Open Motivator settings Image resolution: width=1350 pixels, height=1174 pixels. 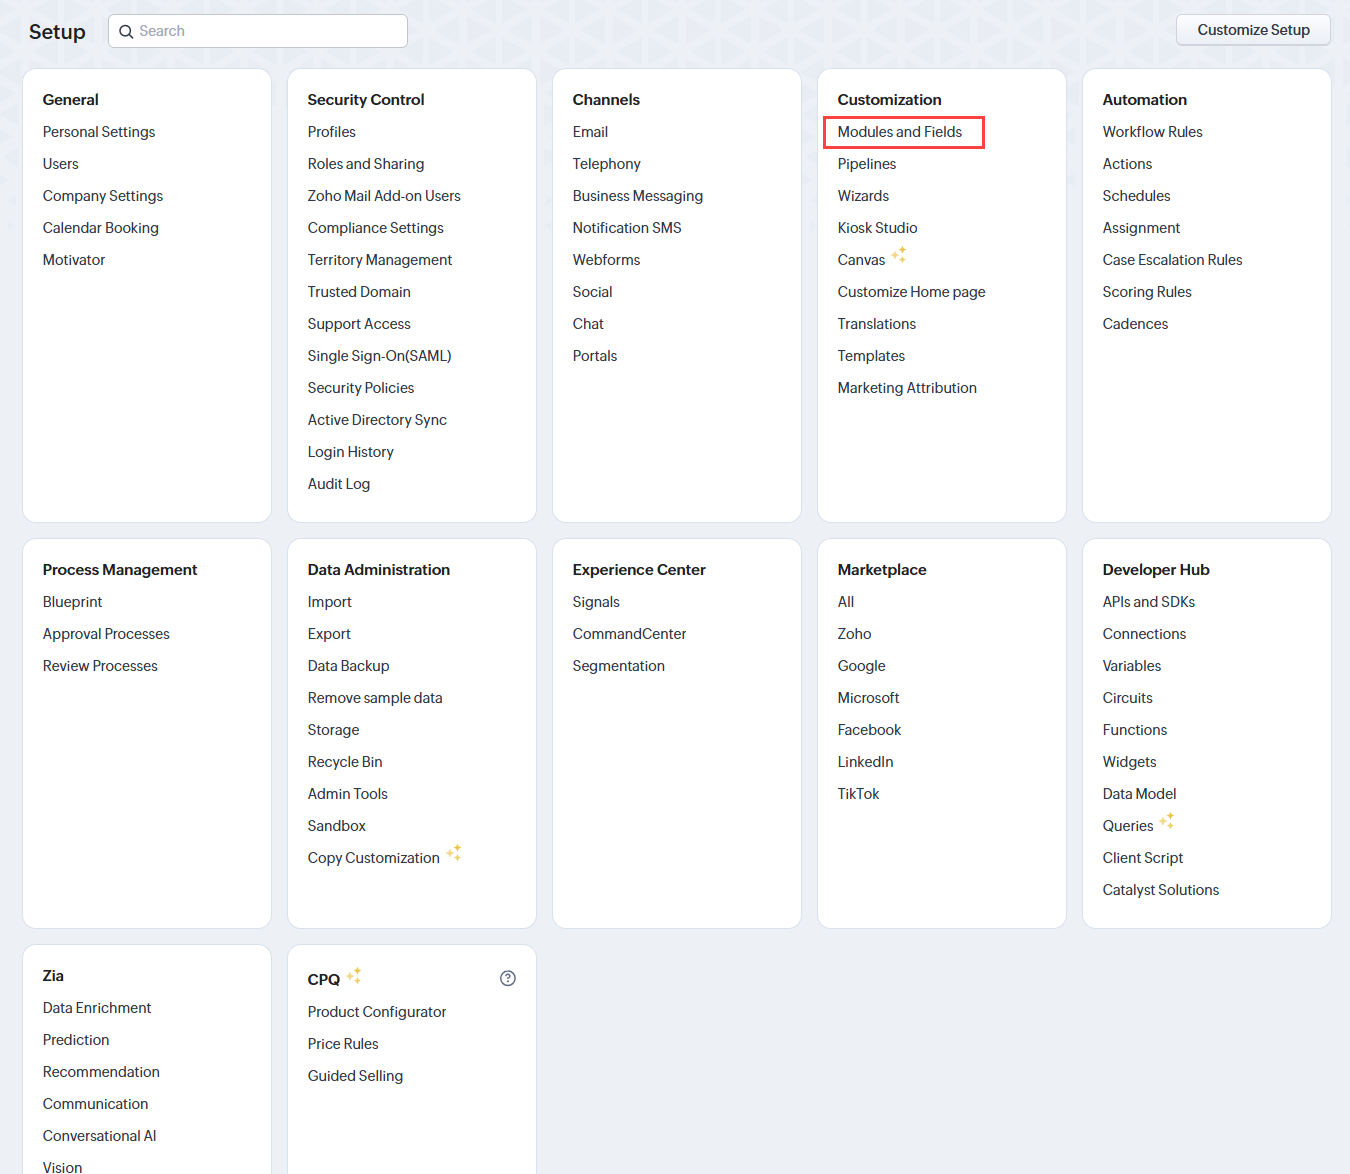74,260
